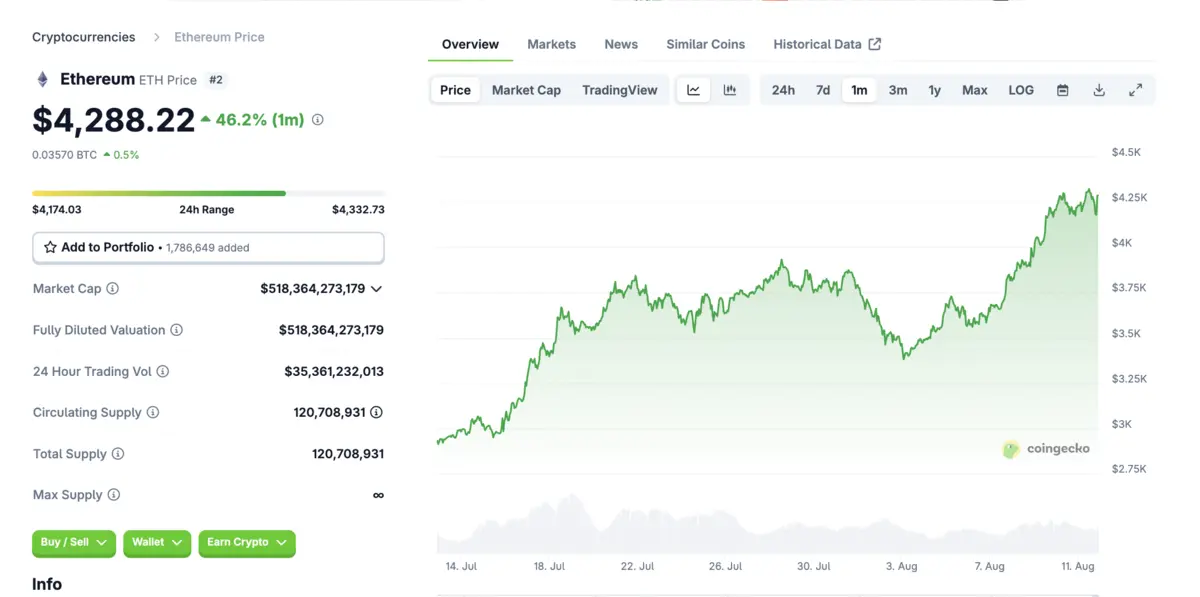Switch to the candlestick chart icon
Screen dimensions: 1200x597
pos(730,89)
